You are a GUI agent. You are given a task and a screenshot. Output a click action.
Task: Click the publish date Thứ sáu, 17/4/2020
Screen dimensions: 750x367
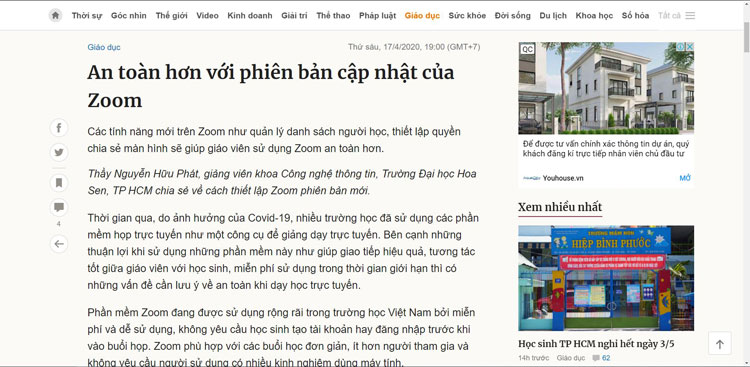pos(414,47)
